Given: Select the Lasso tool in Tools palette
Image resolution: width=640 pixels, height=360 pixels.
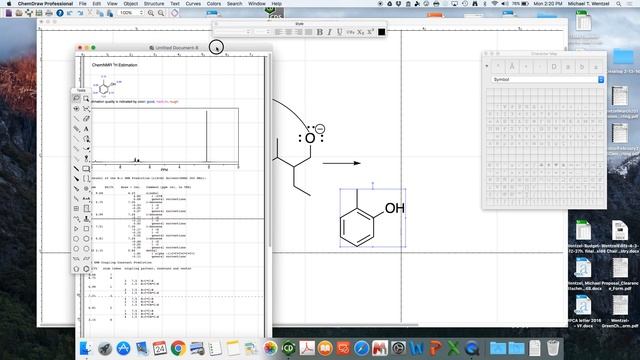Looking at the screenshot, I should coord(76,98).
